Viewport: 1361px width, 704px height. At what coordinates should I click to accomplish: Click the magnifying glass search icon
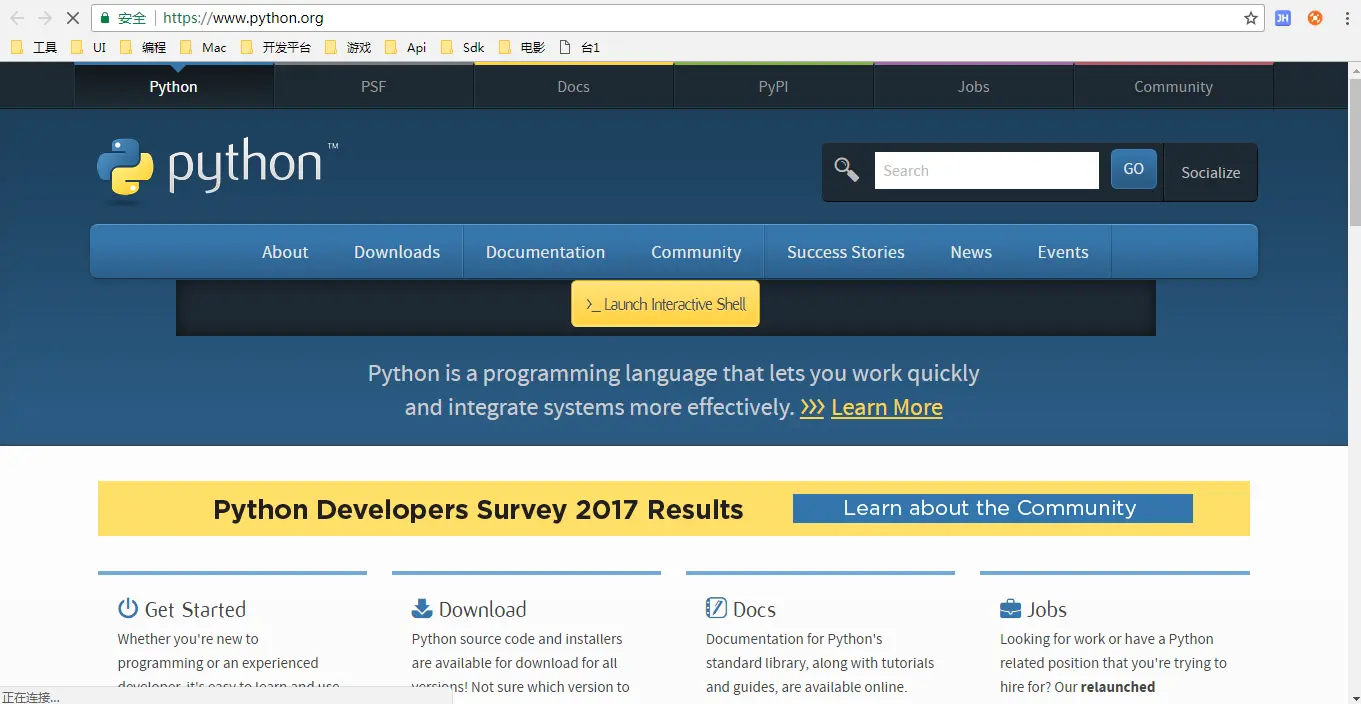847,170
